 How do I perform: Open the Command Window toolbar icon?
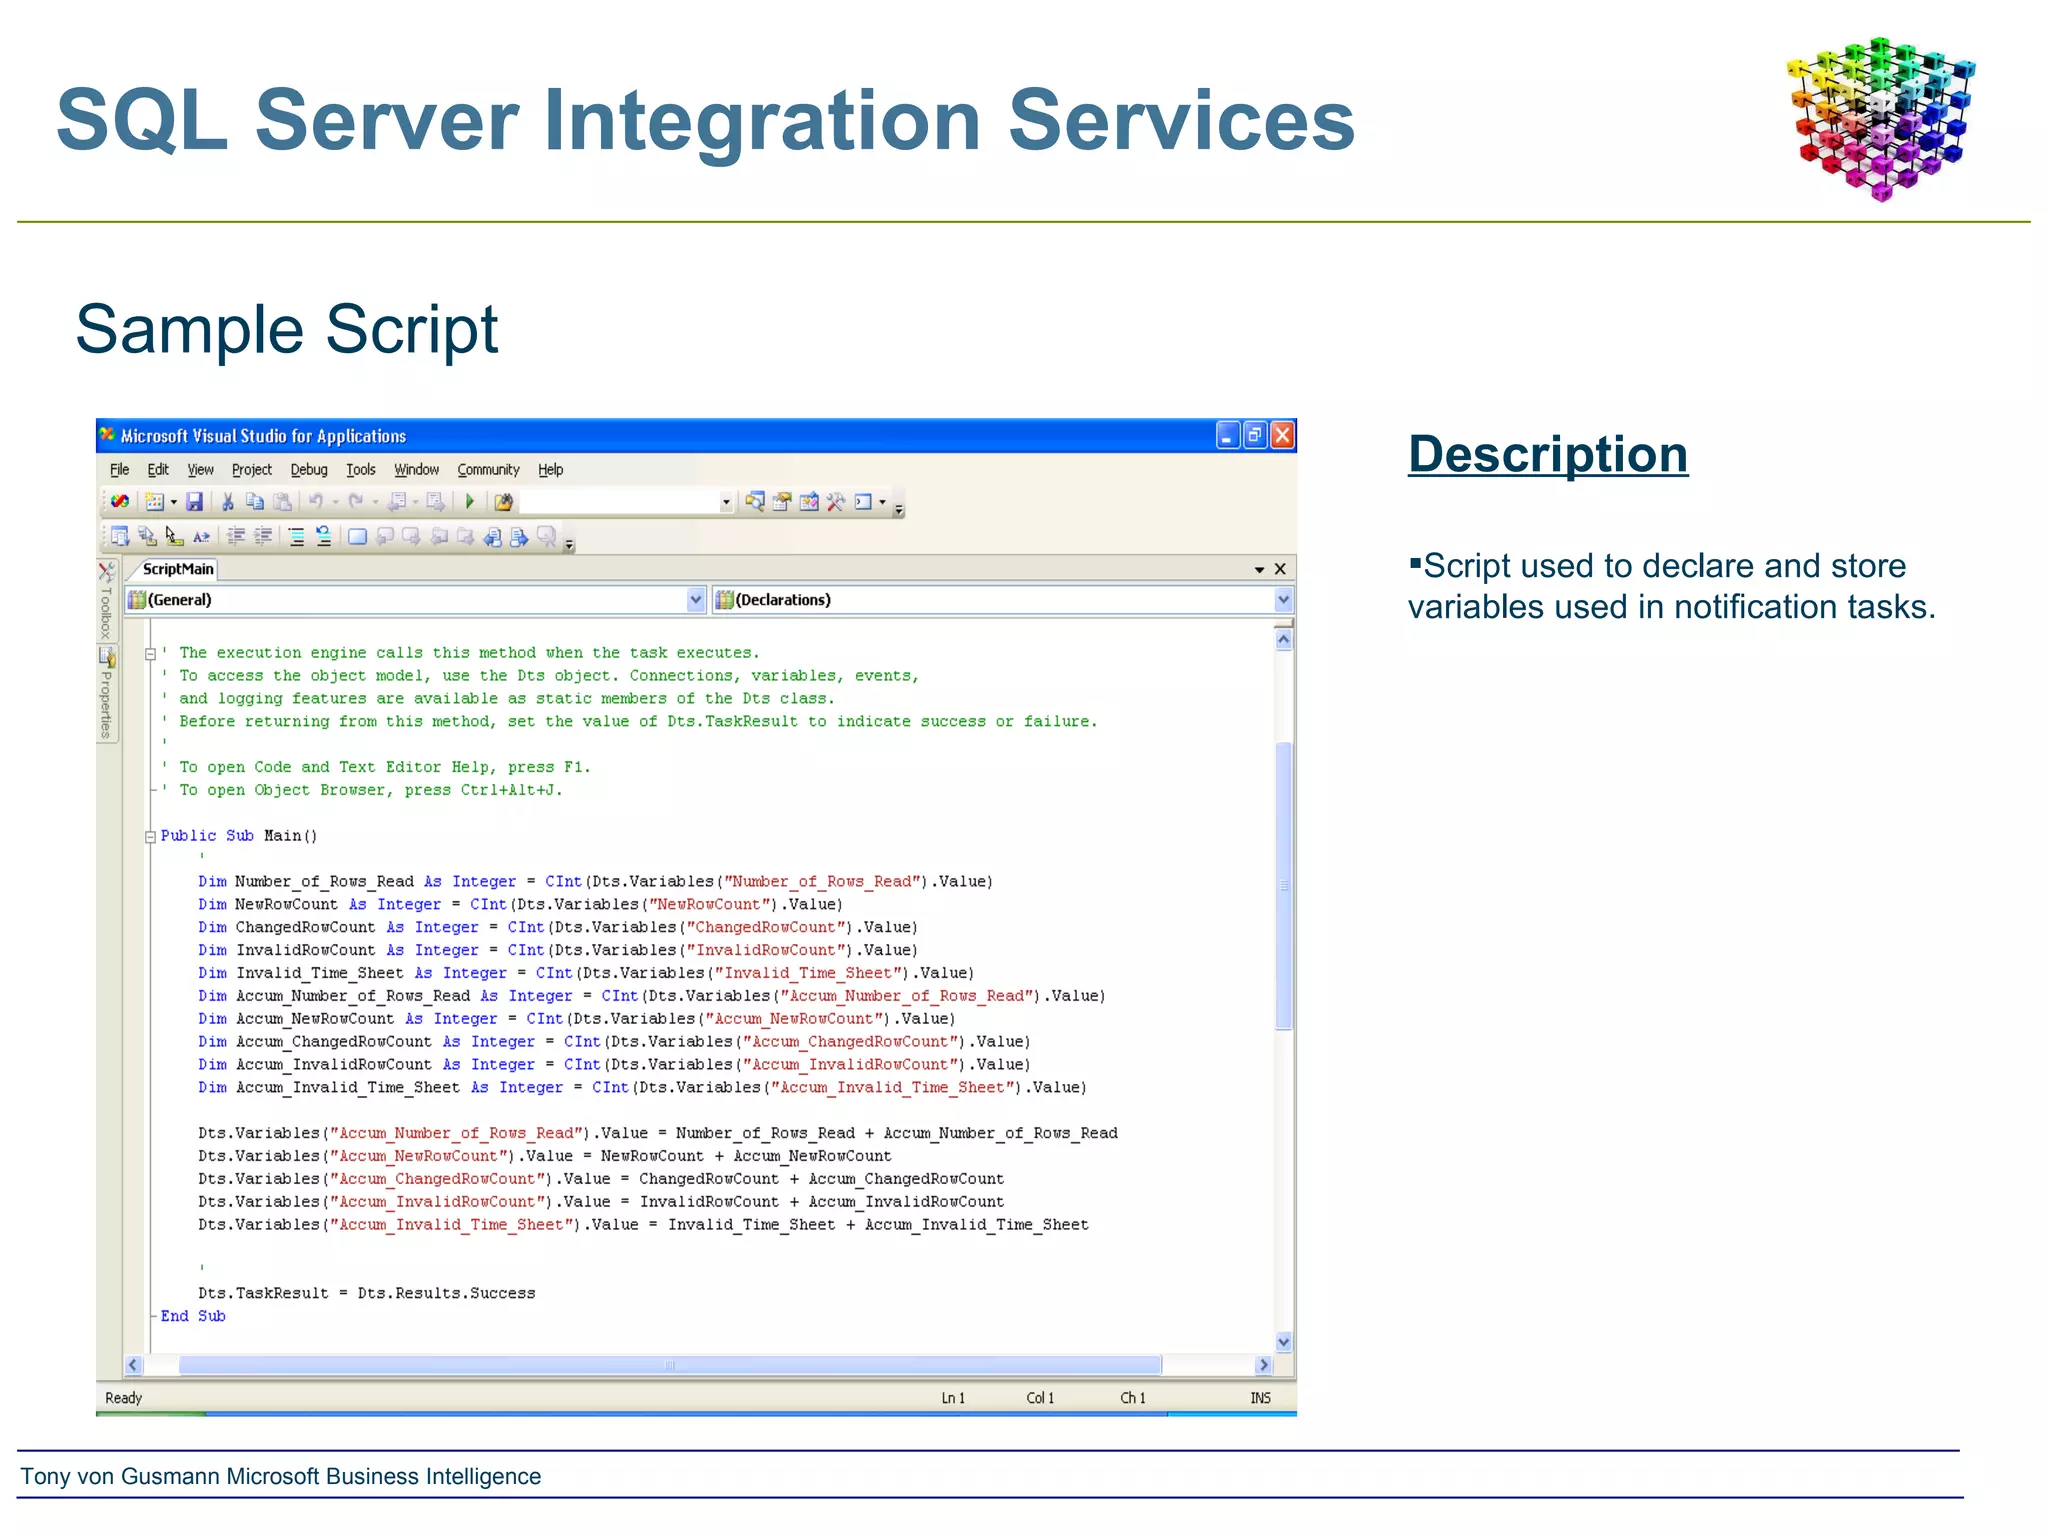pyautogui.click(x=863, y=502)
